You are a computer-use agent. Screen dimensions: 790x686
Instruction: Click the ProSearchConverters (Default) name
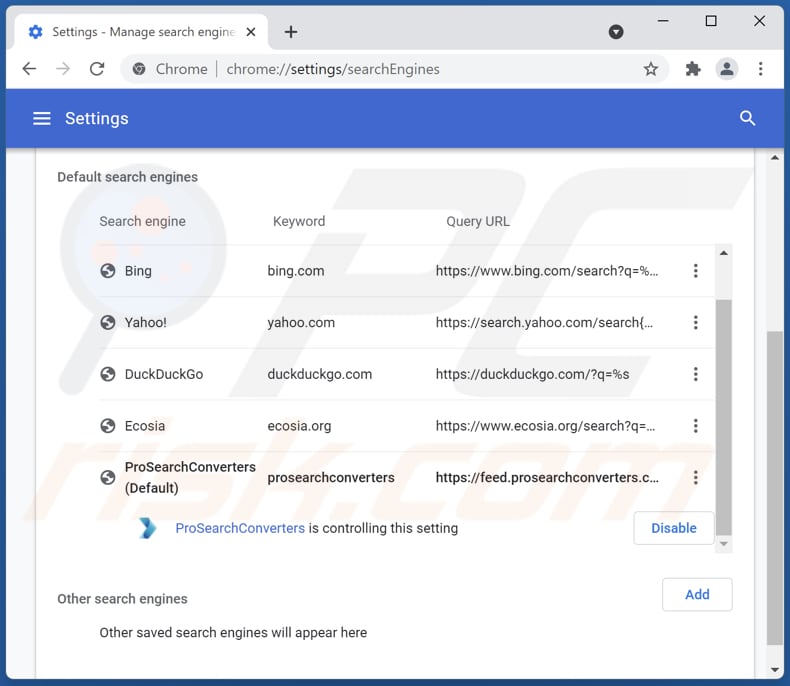pos(190,477)
